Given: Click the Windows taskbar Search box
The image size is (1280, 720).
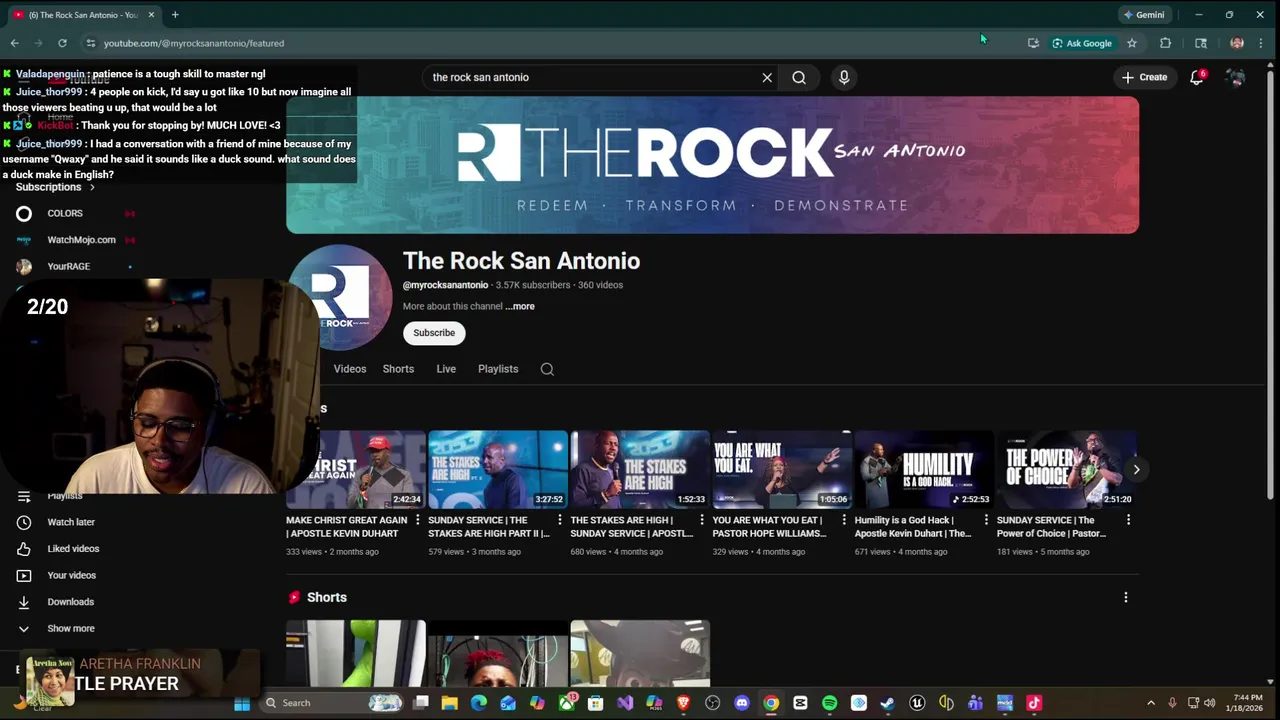Looking at the screenshot, I should coord(331,703).
